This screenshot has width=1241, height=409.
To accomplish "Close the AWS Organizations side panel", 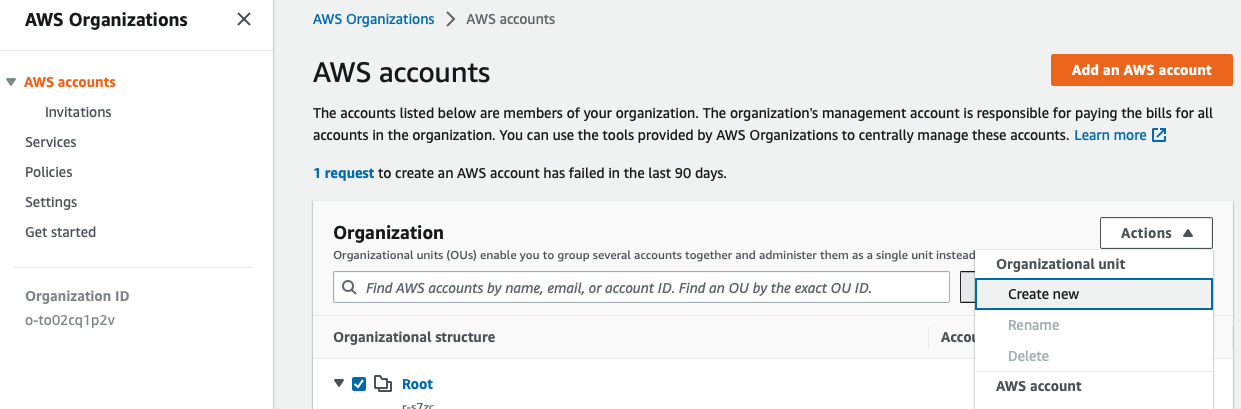I will click(244, 19).
